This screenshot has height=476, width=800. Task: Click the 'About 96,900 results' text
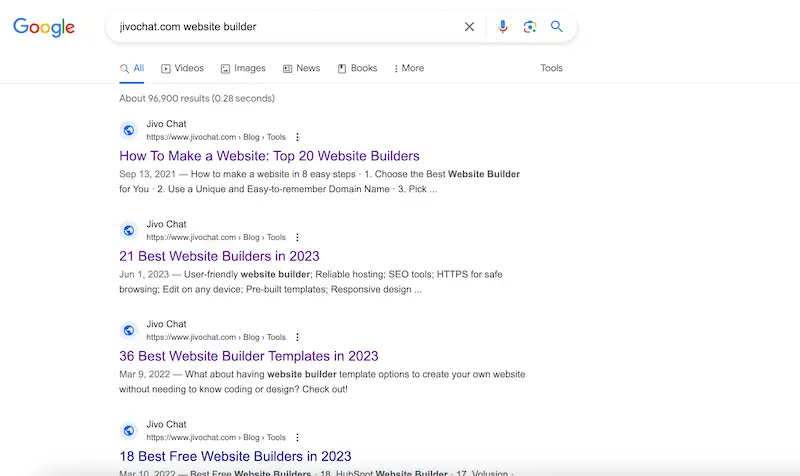click(x=197, y=98)
